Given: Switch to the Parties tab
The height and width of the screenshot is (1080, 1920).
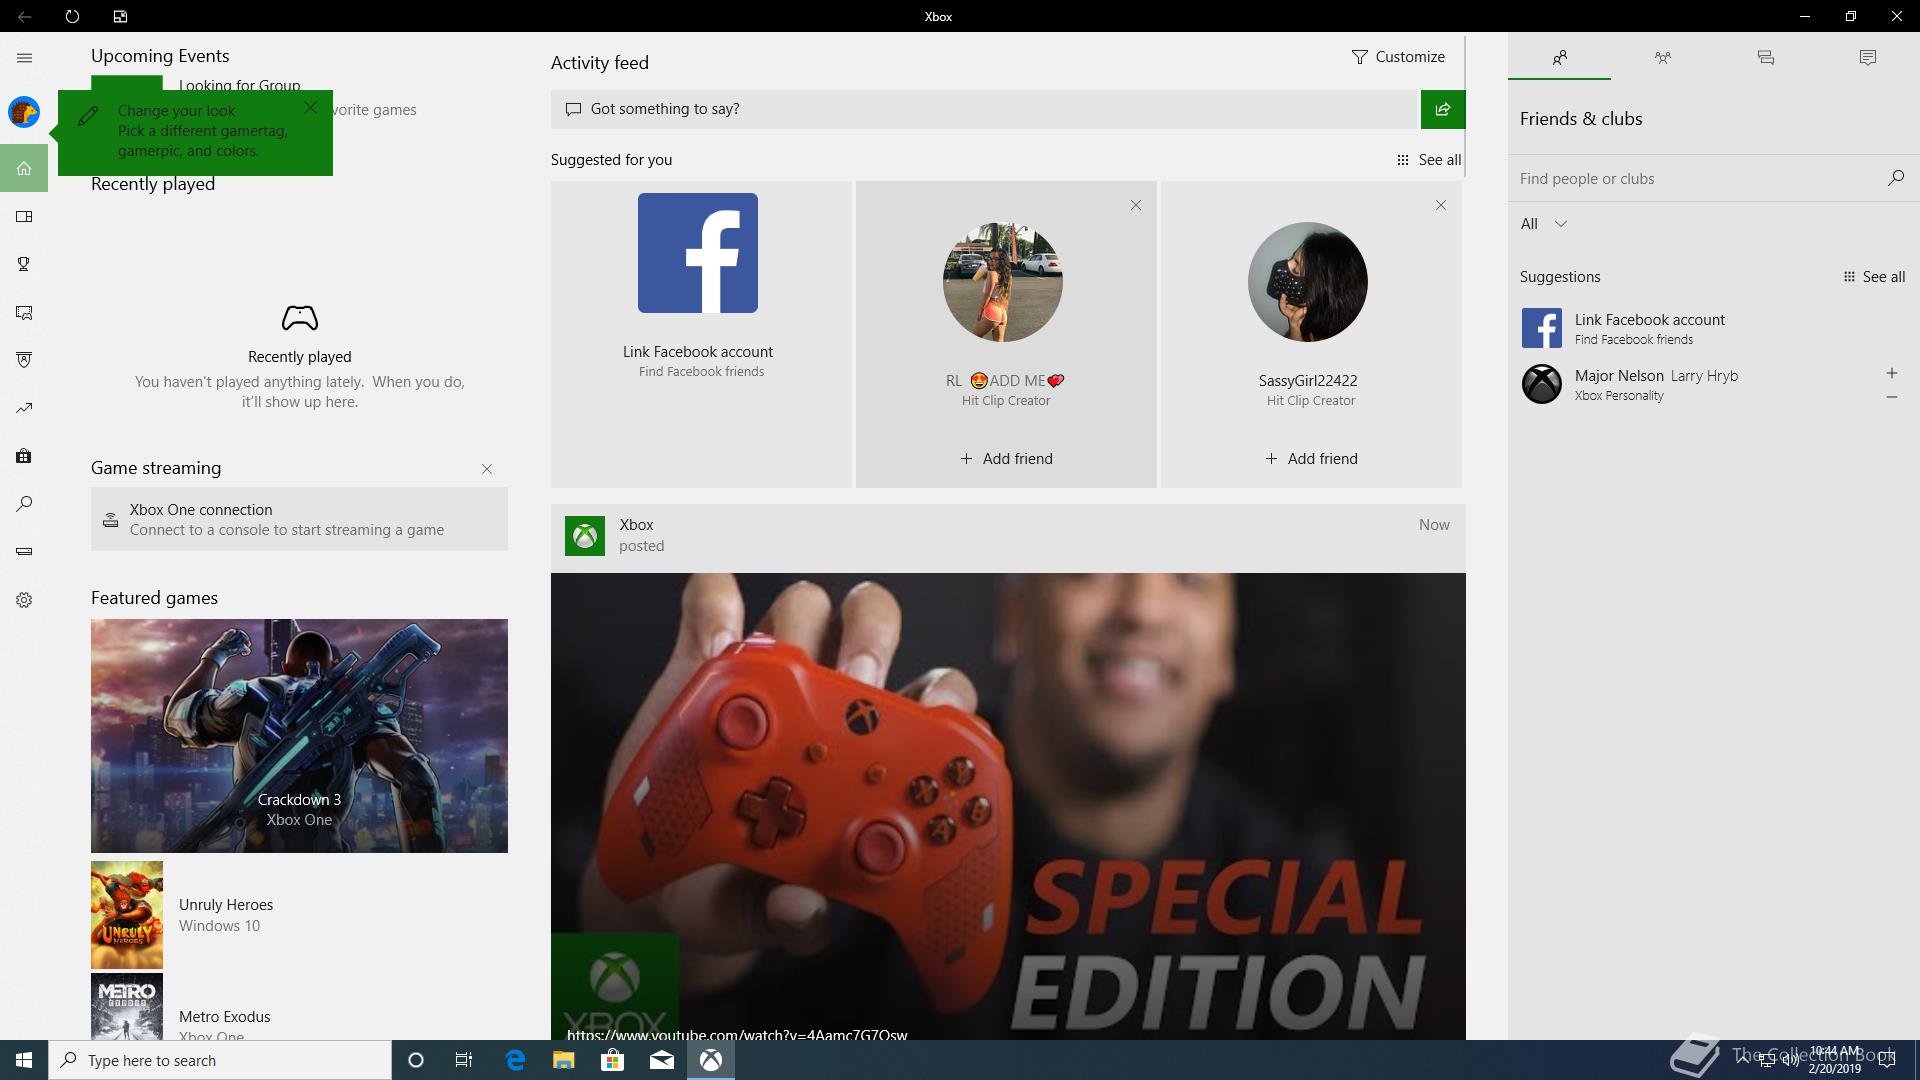Looking at the screenshot, I should click(1662, 58).
